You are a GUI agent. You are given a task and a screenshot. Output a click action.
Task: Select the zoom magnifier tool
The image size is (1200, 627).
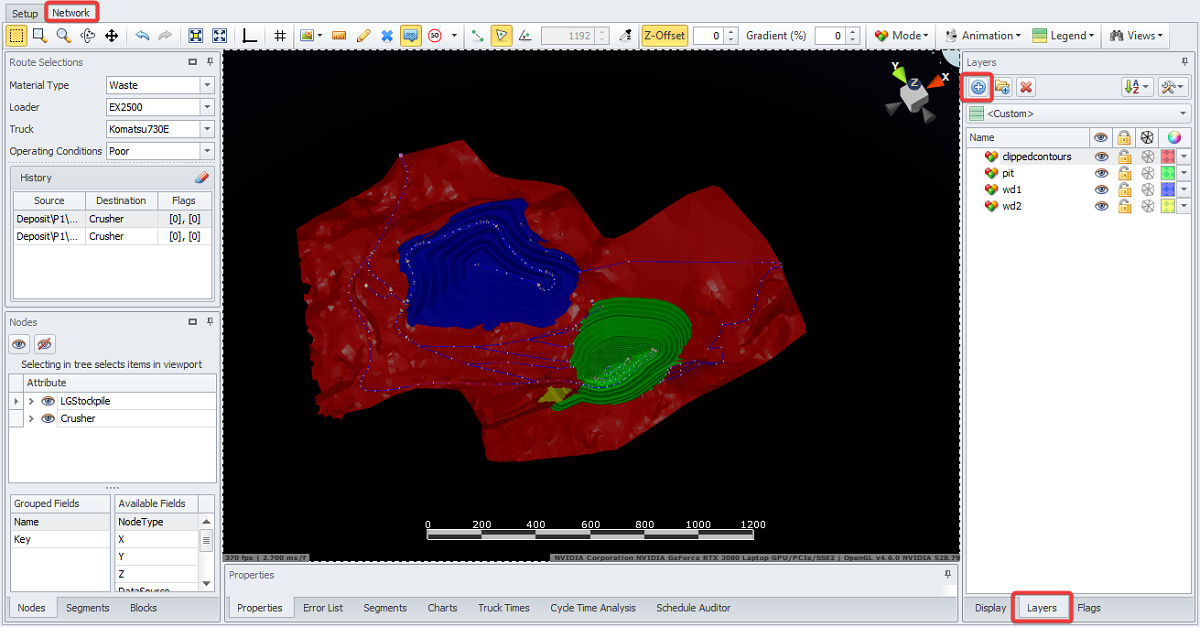63,35
